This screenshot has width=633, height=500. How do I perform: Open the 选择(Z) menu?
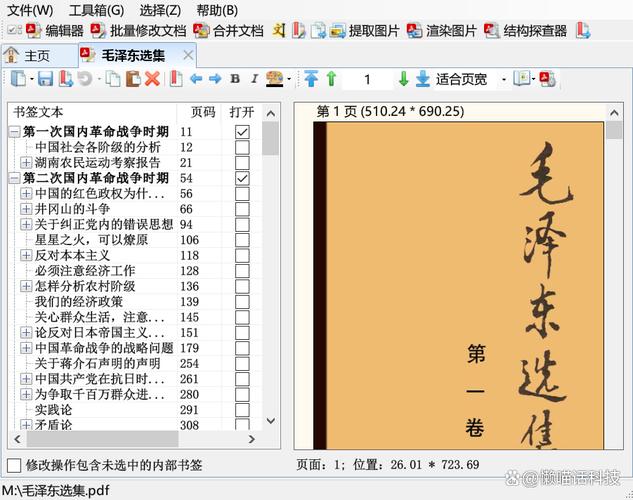[x=160, y=10]
